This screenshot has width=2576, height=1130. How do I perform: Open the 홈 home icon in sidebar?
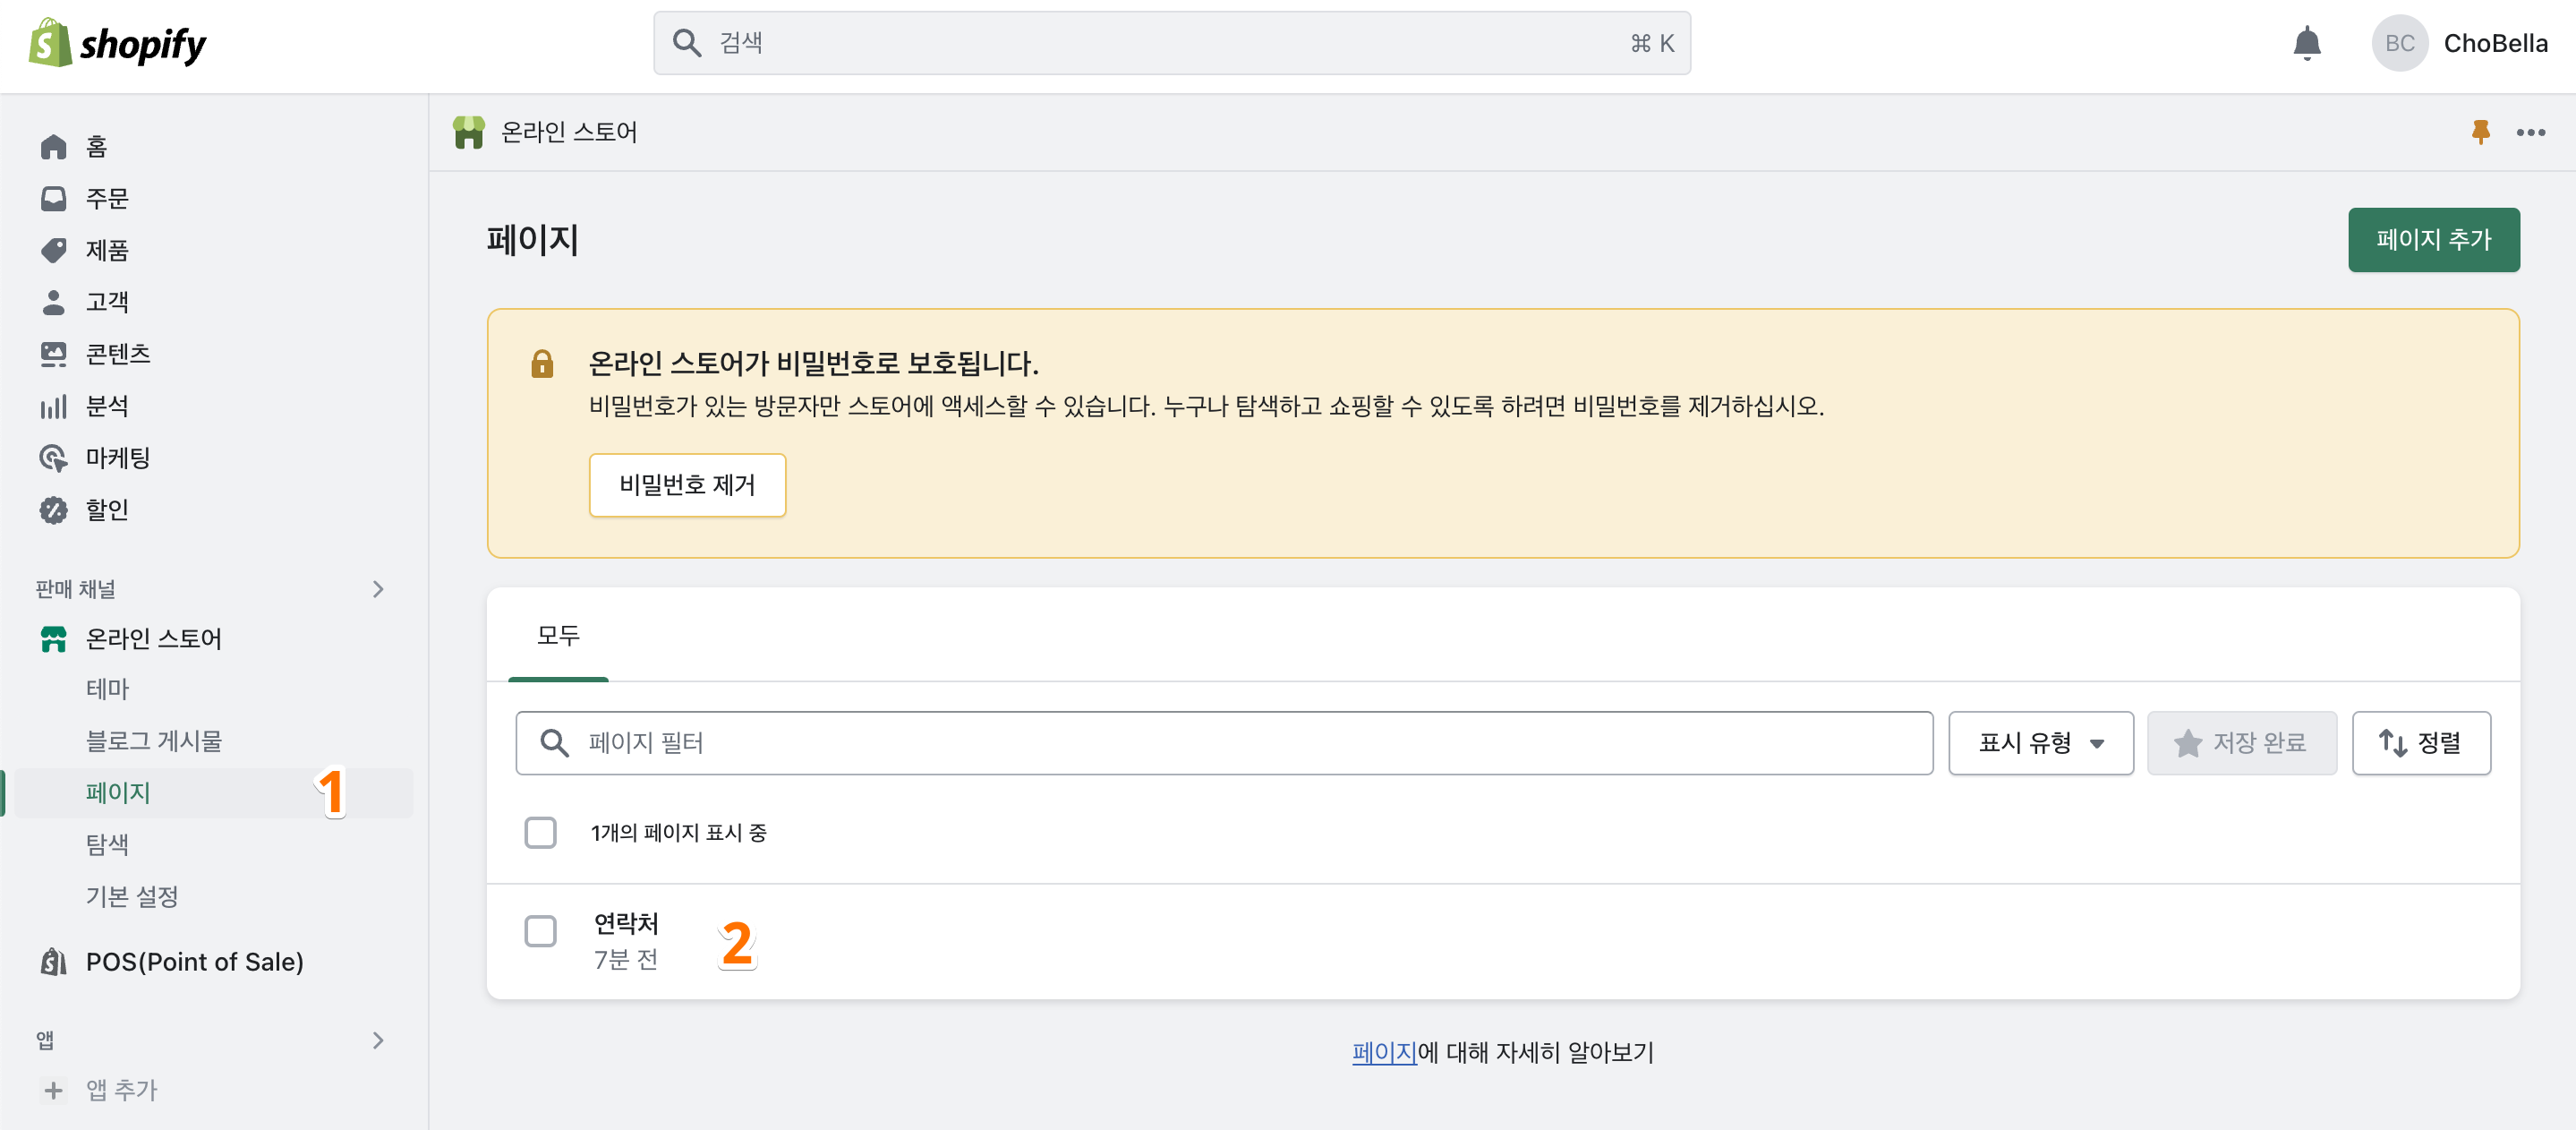point(53,147)
